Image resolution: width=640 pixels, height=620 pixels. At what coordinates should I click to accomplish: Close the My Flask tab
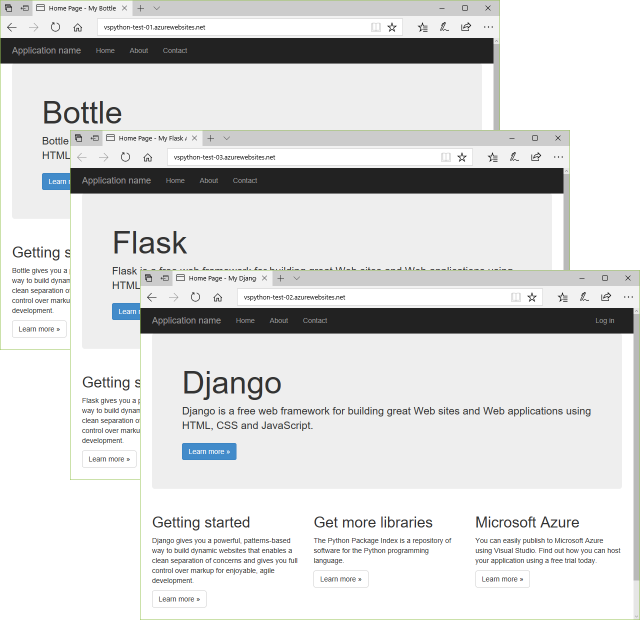[195, 138]
